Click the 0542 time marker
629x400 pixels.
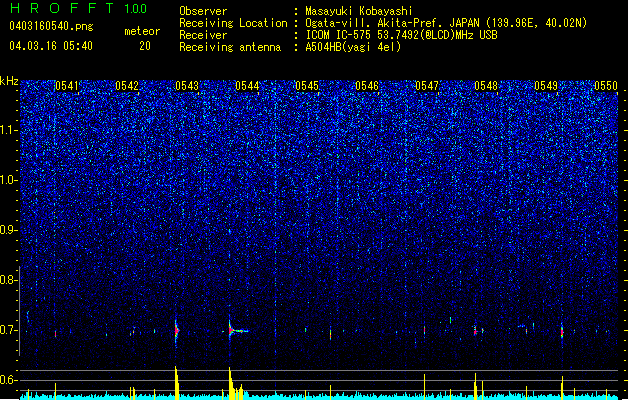(x=127, y=86)
